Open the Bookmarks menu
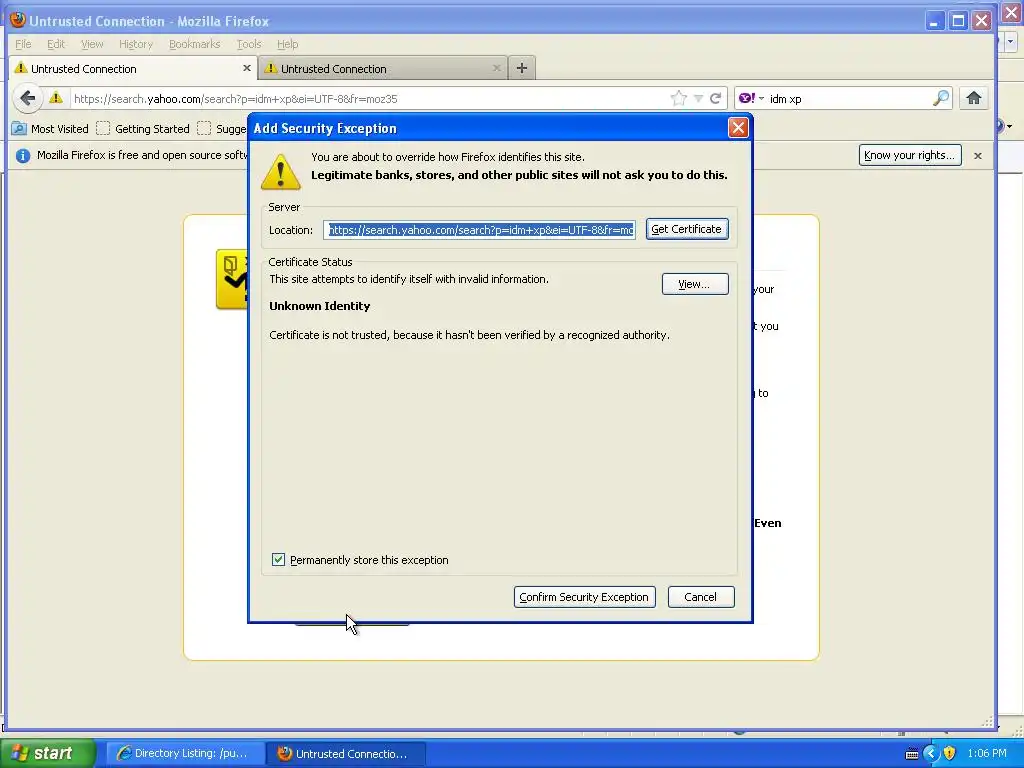 (x=195, y=44)
